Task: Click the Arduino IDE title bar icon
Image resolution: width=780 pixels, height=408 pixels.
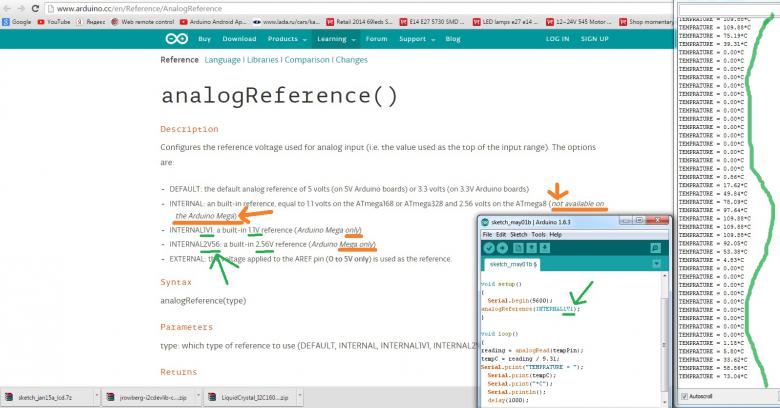Action: click(x=485, y=222)
